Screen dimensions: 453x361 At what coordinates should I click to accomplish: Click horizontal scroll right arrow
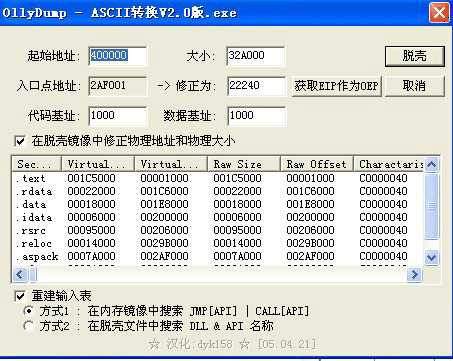(x=415, y=275)
